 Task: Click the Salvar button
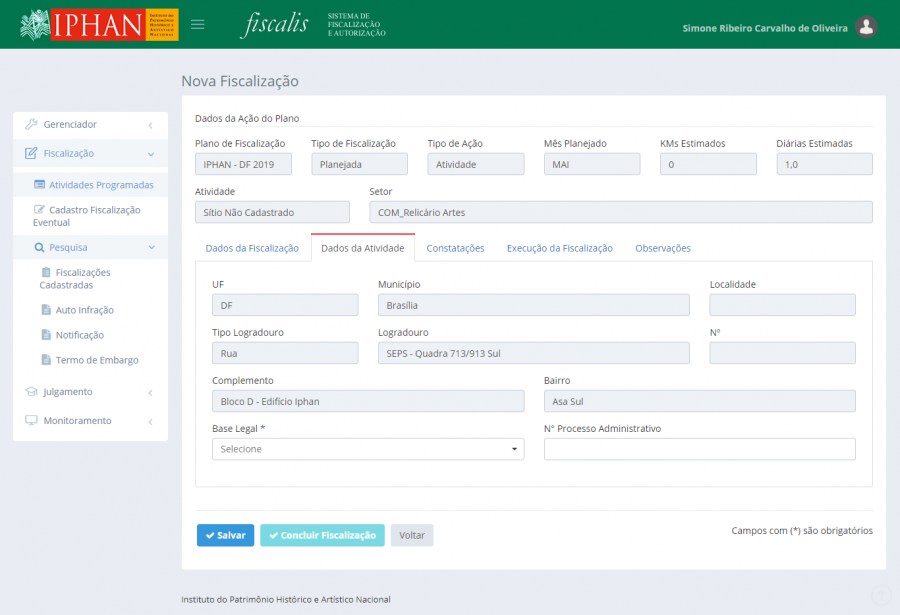pyautogui.click(x=225, y=535)
